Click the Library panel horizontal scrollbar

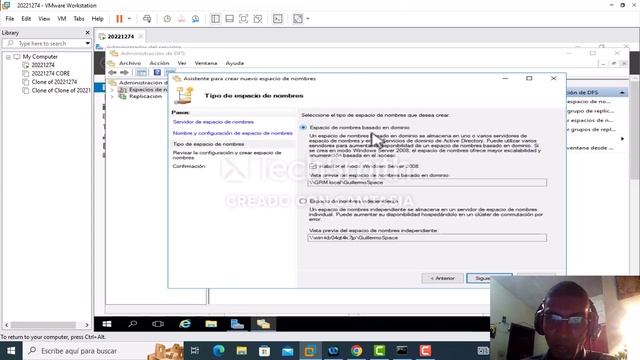pos(43,325)
